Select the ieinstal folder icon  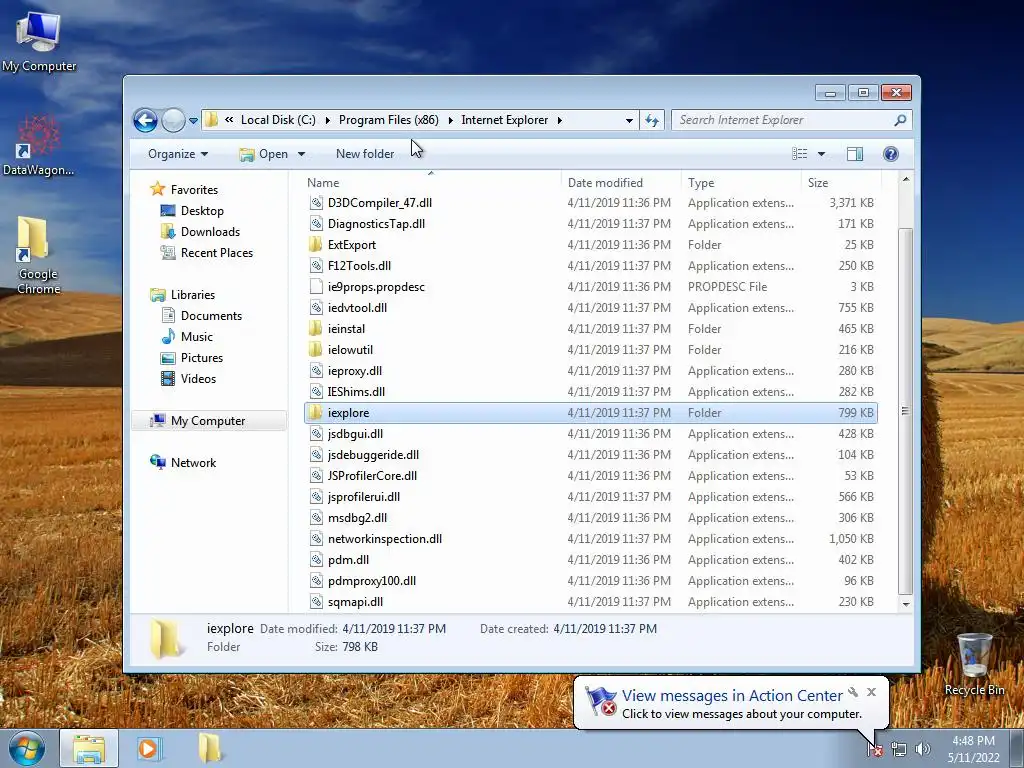coord(316,328)
